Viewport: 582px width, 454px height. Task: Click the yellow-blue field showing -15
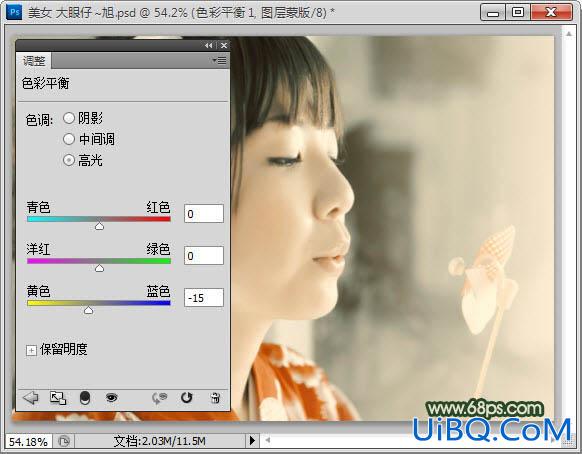pos(204,297)
